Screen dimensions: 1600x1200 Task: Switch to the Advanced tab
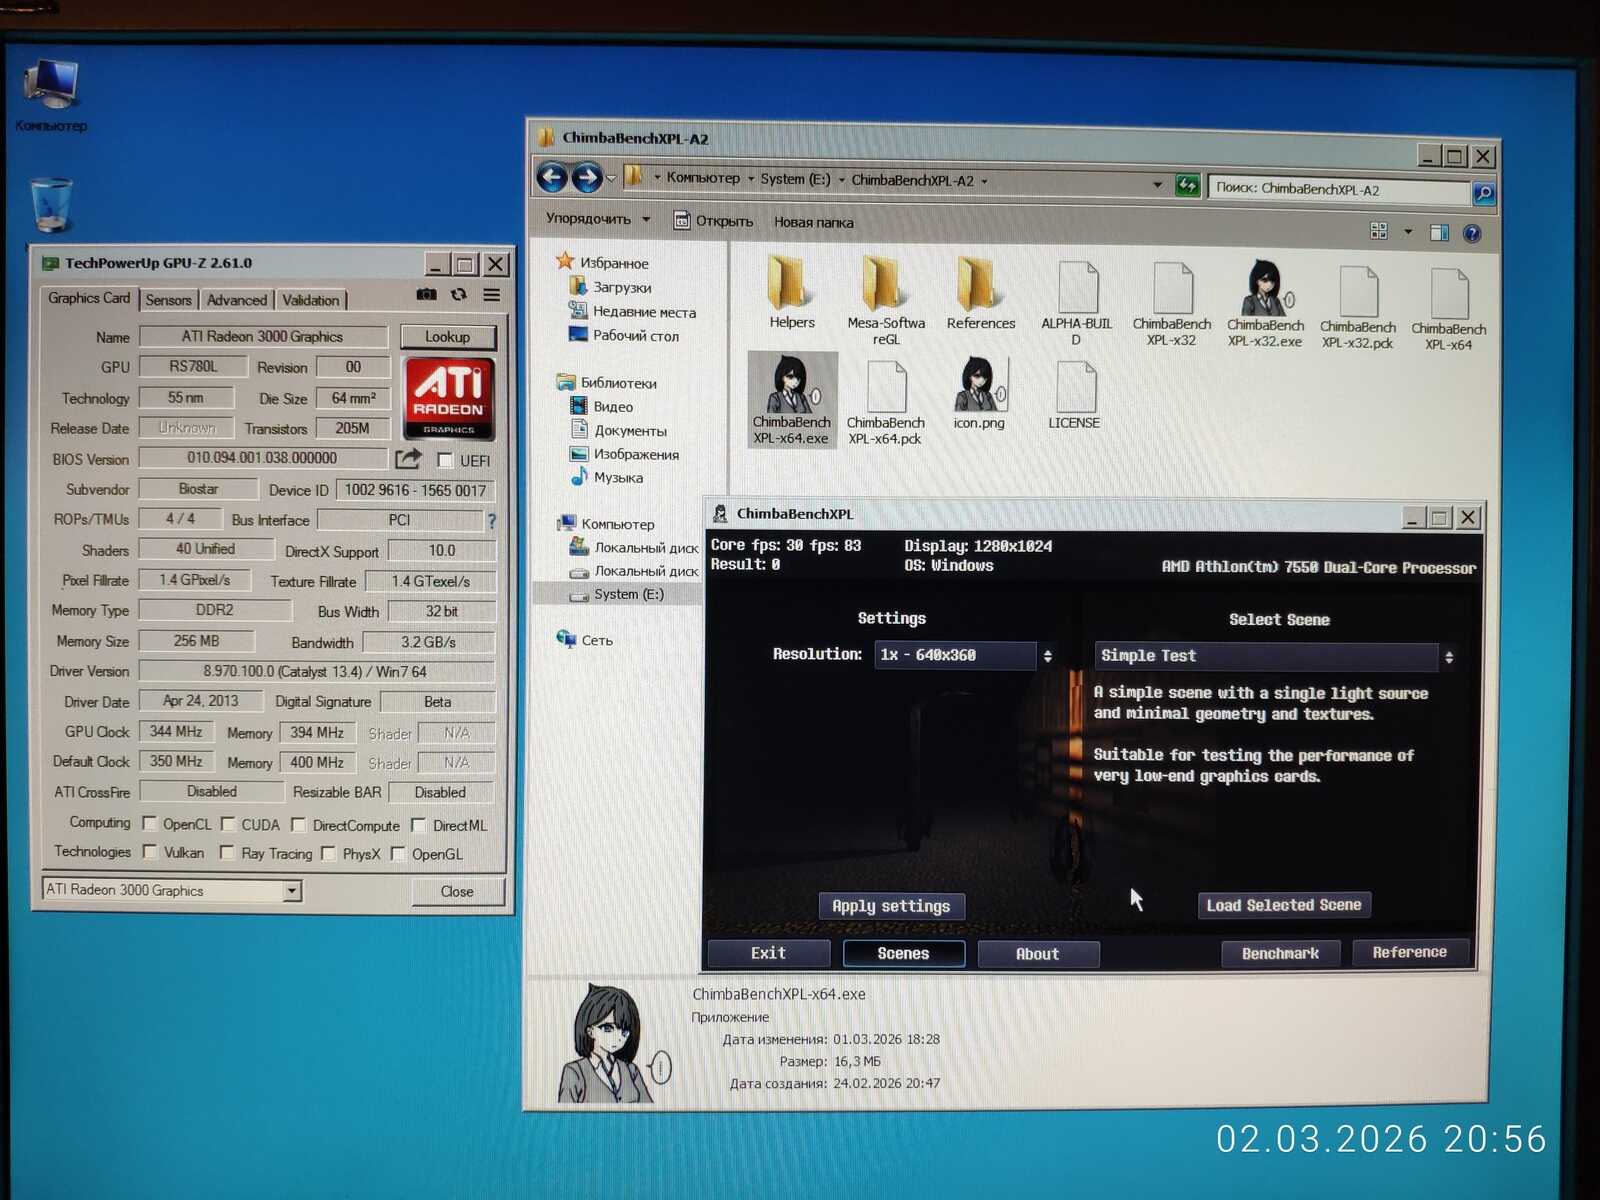tap(237, 300)
